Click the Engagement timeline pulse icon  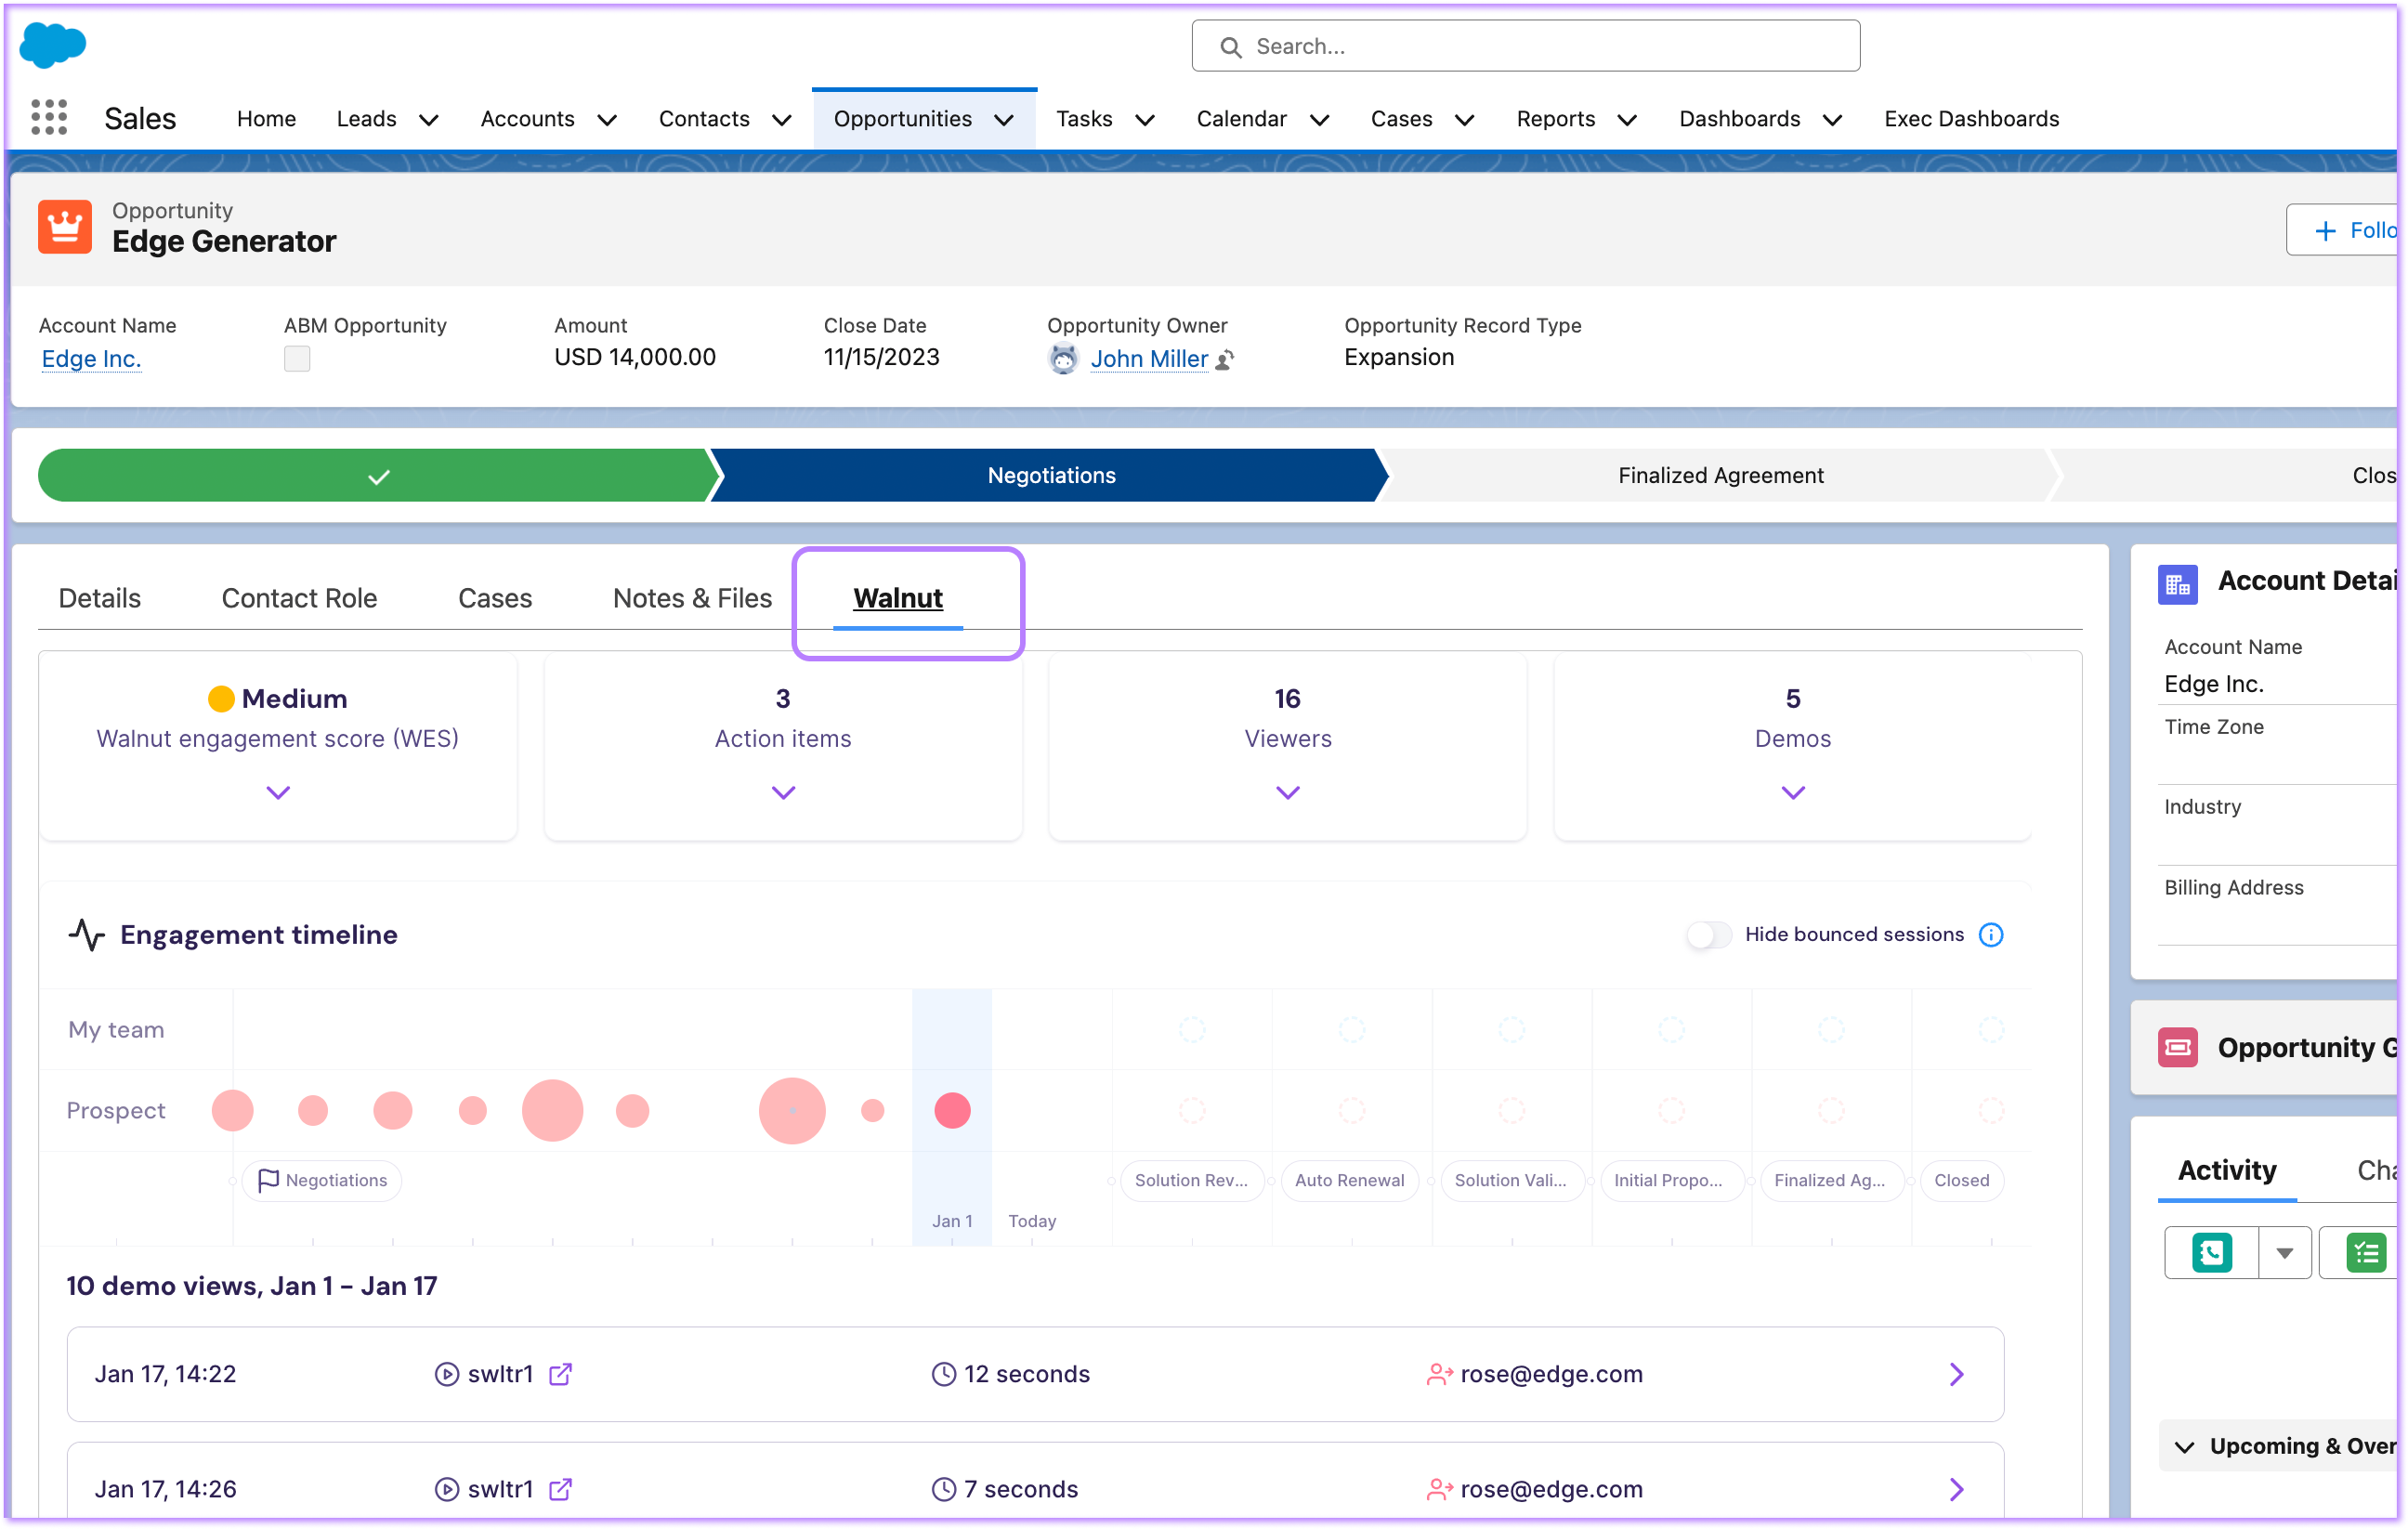87,935
